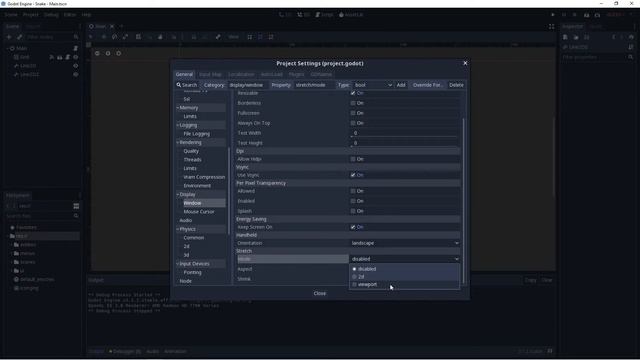Toggle visibility of the Line2D node

[x=76, y=66]
